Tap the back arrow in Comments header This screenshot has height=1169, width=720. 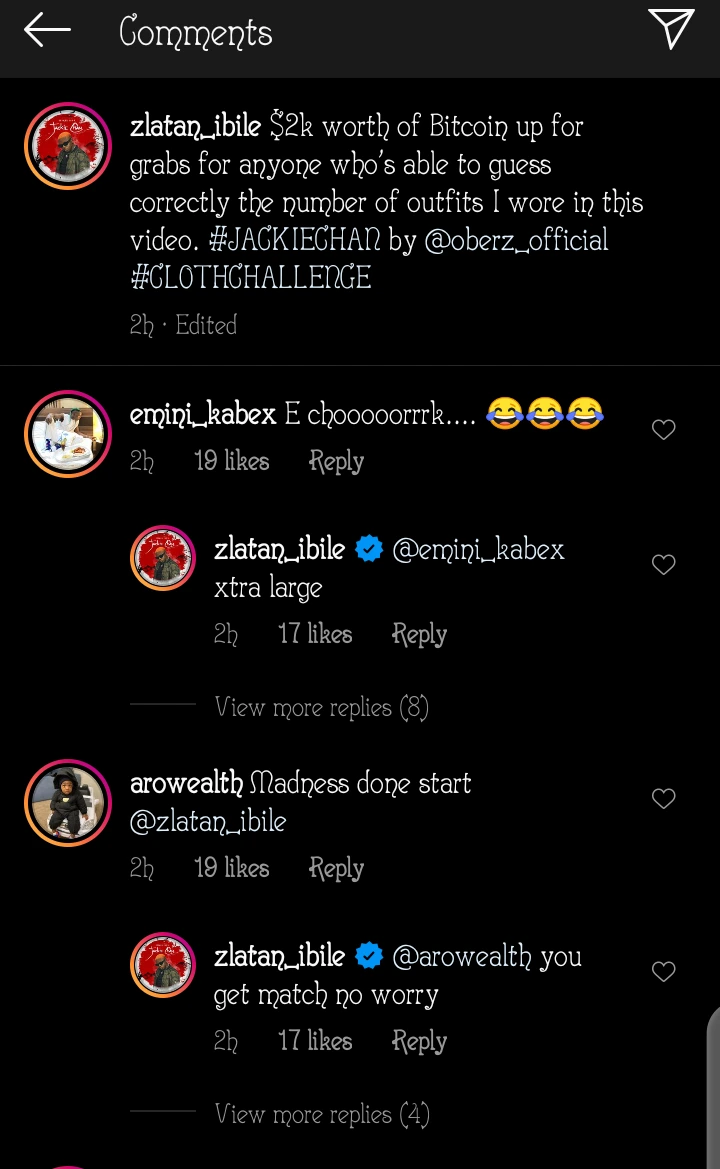pos(47,30)
